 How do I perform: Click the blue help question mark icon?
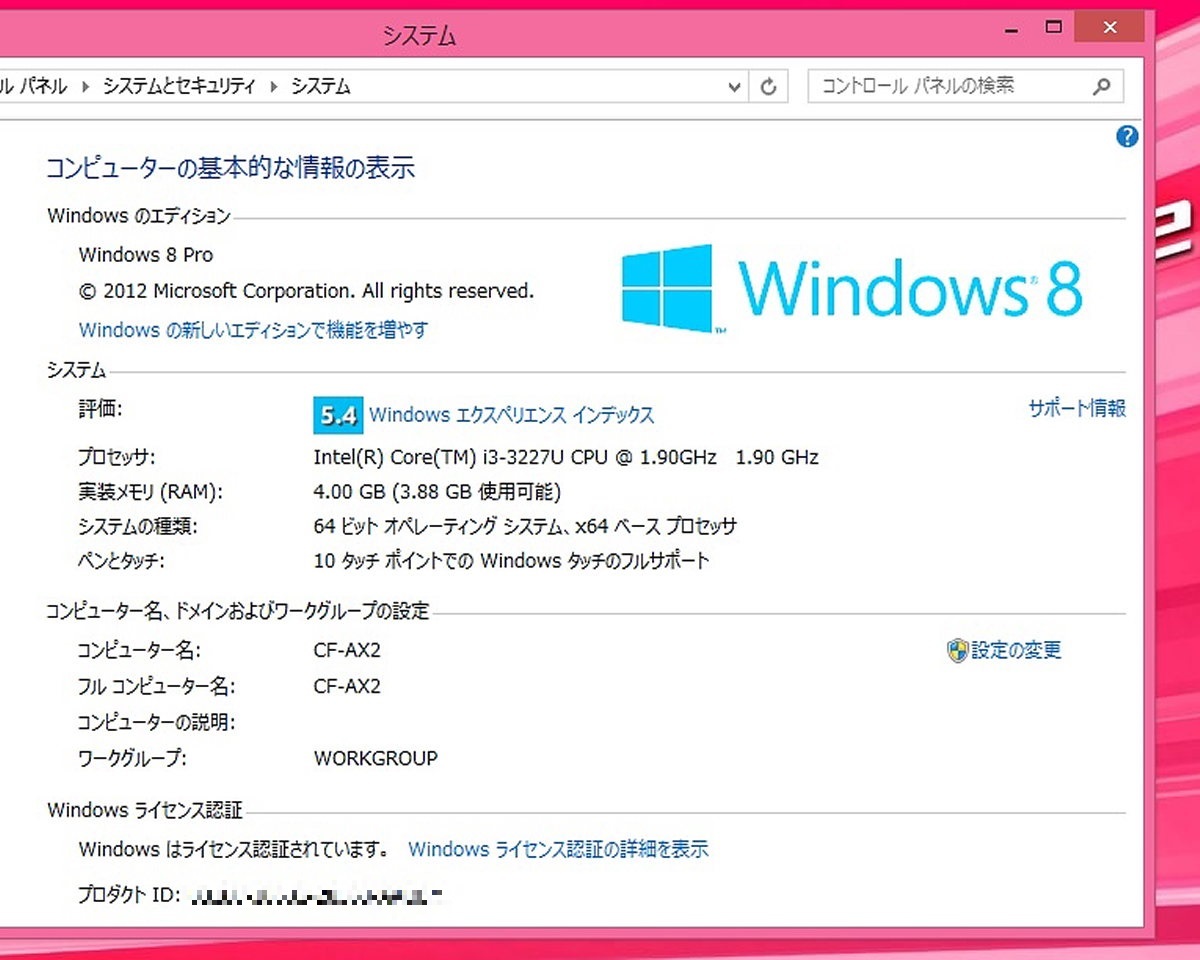(x=1127, y=137)
